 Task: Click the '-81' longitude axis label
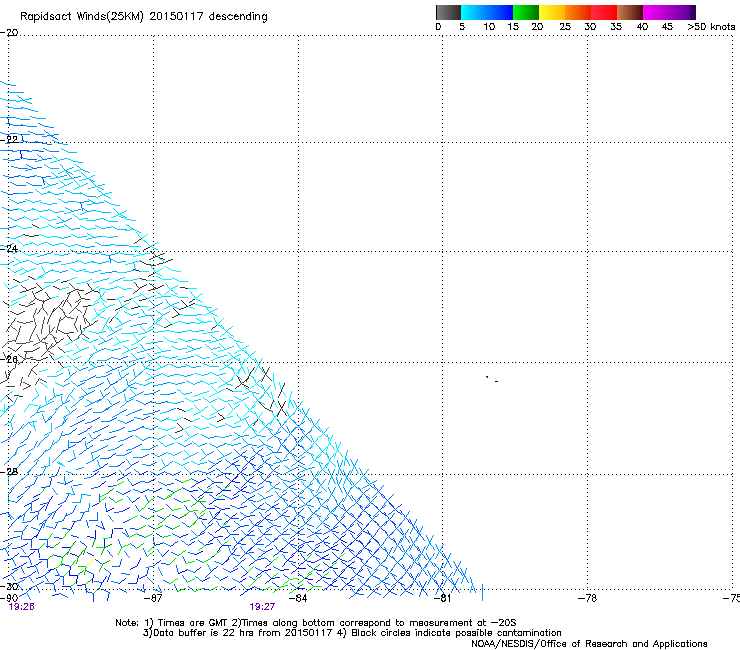[x=442, y=598]
